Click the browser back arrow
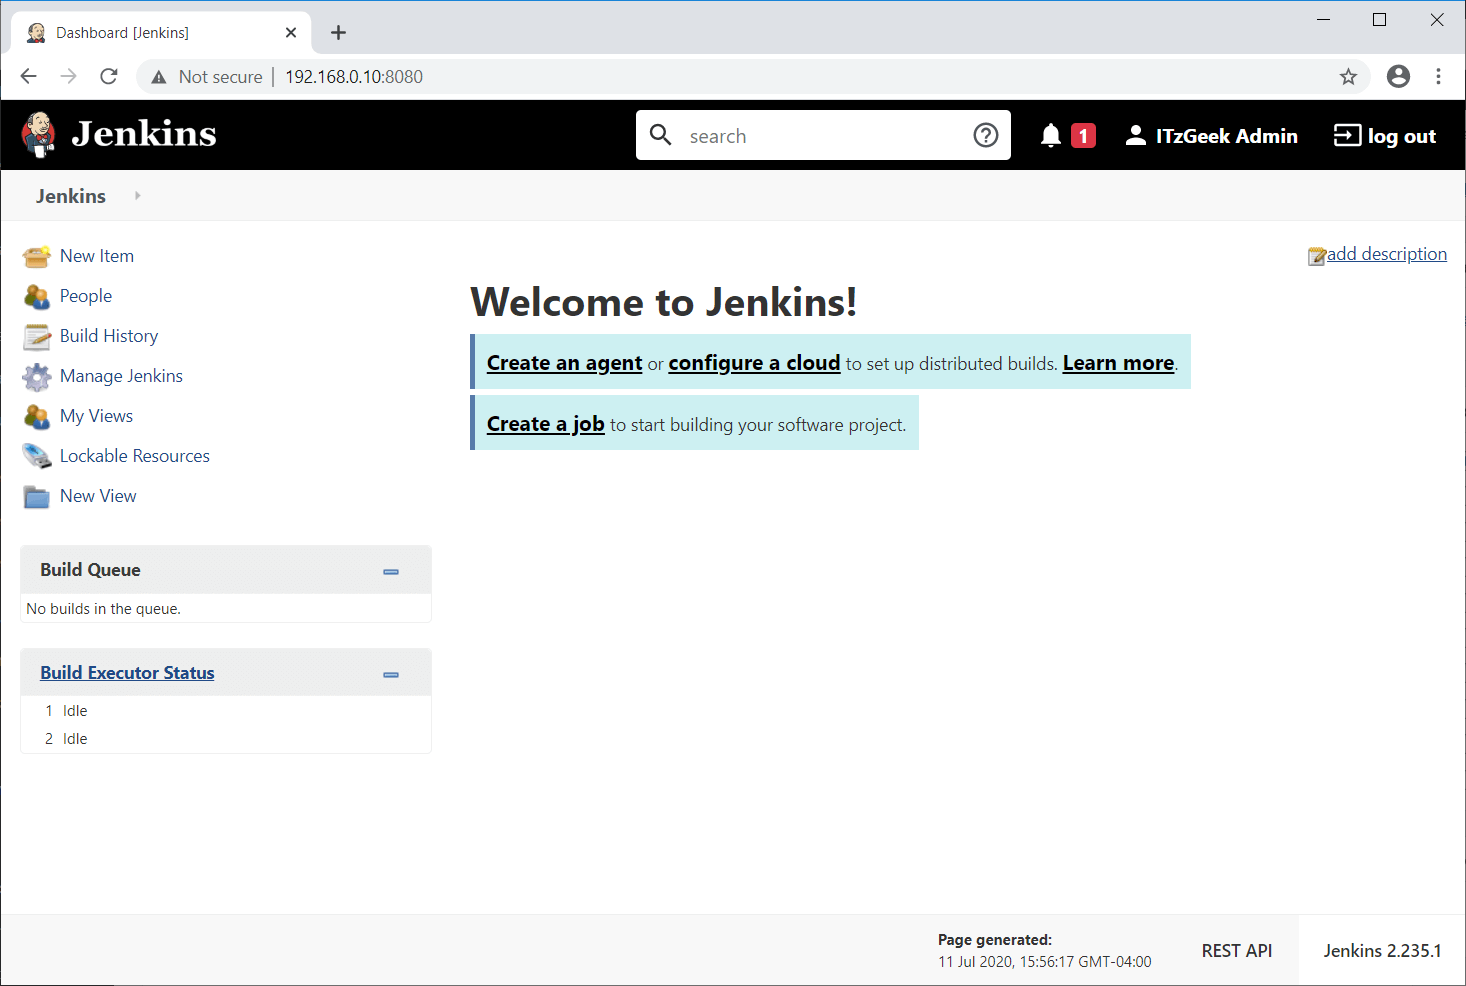Image resolution: width=1466 pixels, height=986 pixels. [x=29, y=76]
